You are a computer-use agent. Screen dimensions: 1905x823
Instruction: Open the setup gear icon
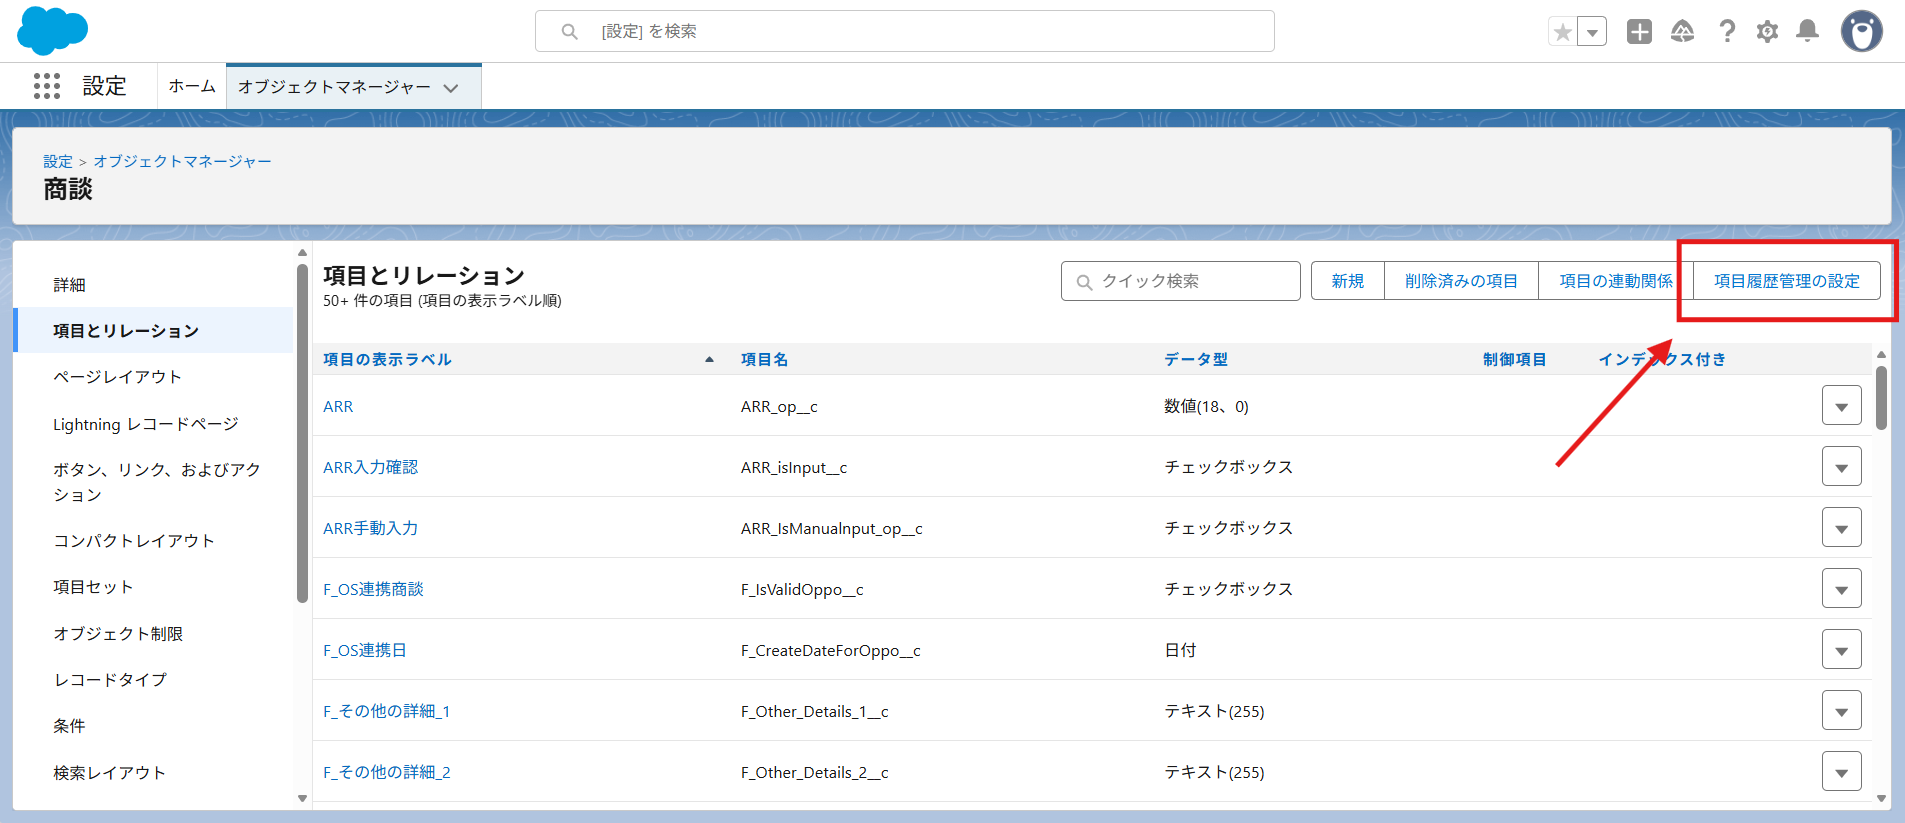pyautogui.click(x=1767, y=32)
